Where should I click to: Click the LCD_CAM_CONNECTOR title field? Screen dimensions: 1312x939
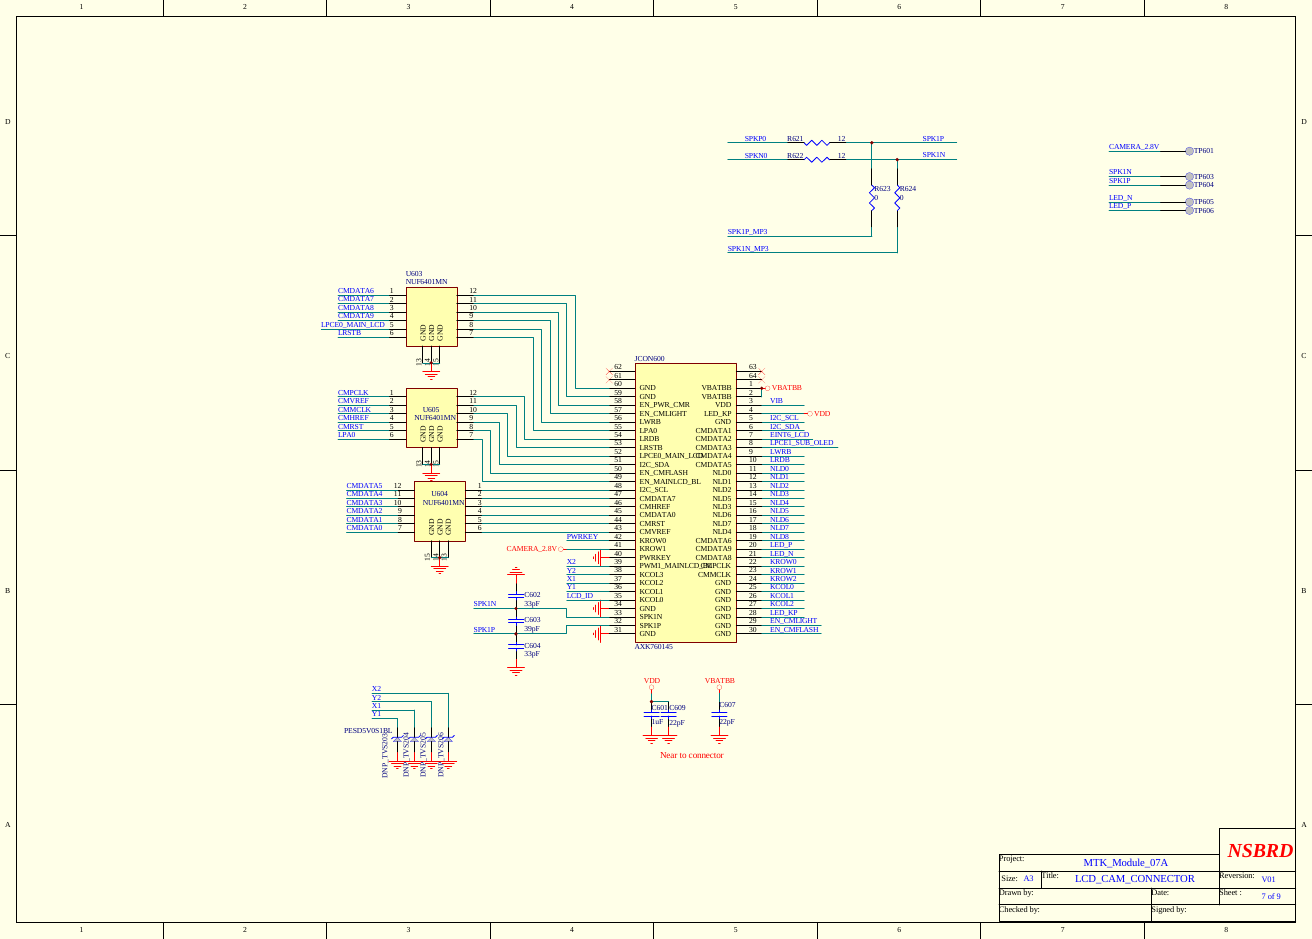point(1135,879)
